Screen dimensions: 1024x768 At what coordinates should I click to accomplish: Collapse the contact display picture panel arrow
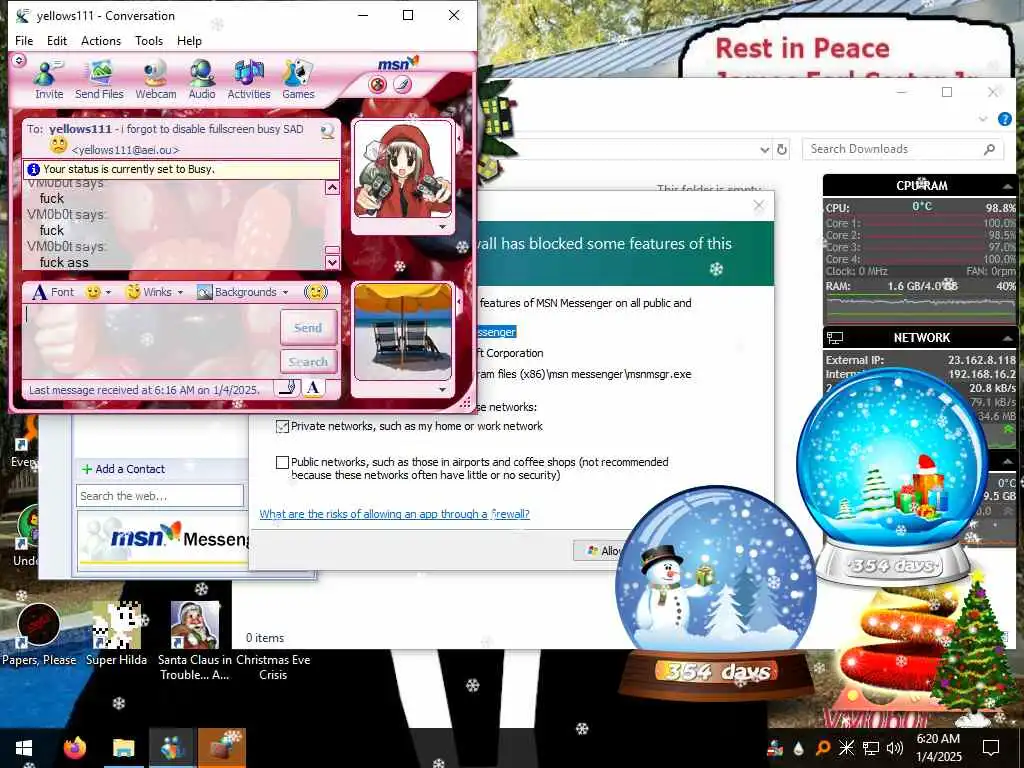coord(459,138)
